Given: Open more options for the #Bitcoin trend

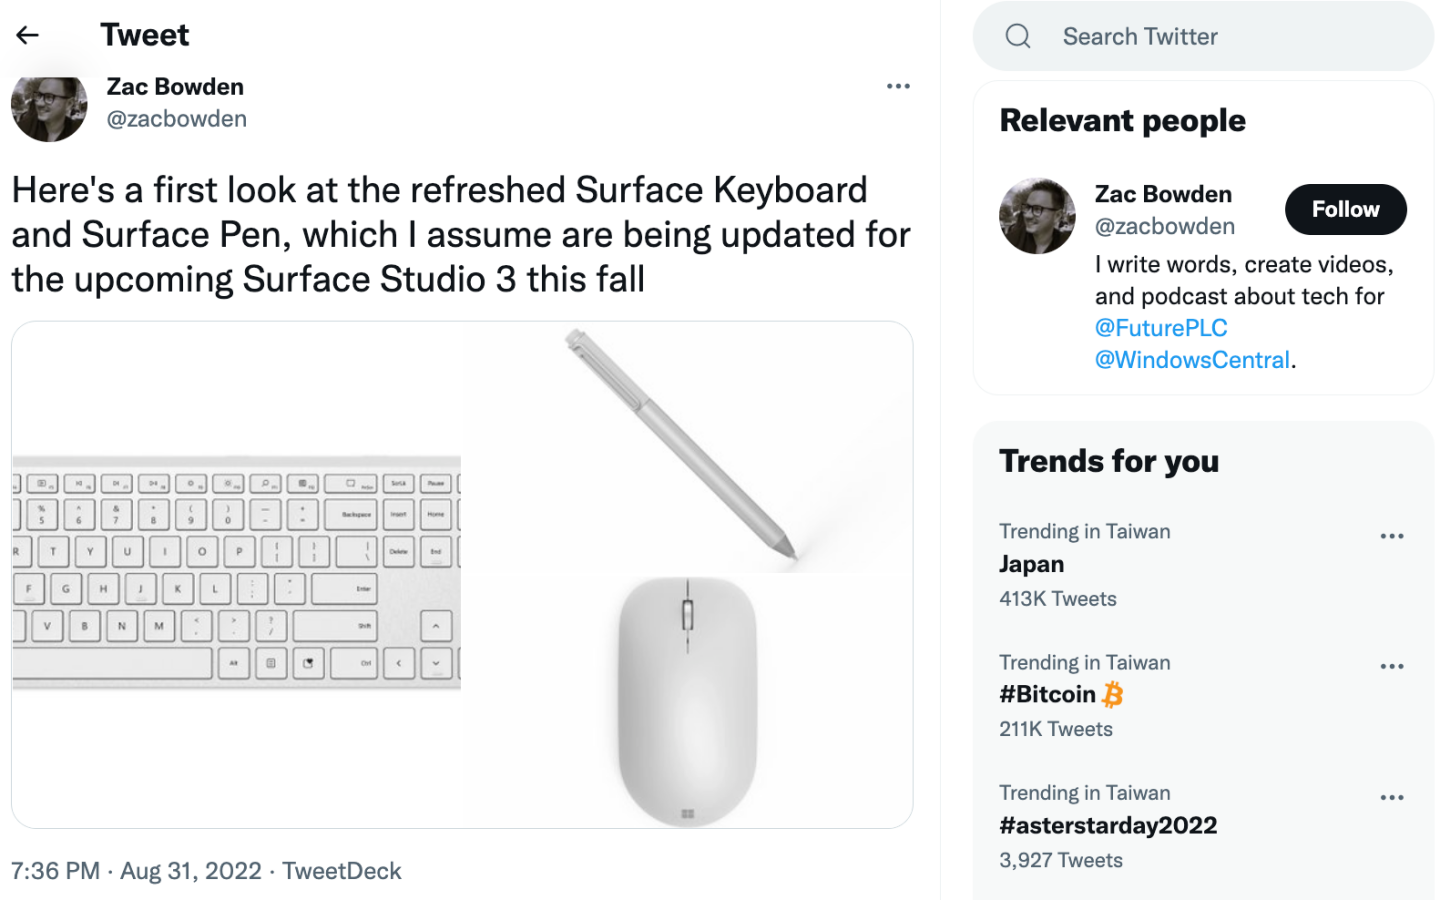Looking at the screenshot, I should pos(1392,666).
